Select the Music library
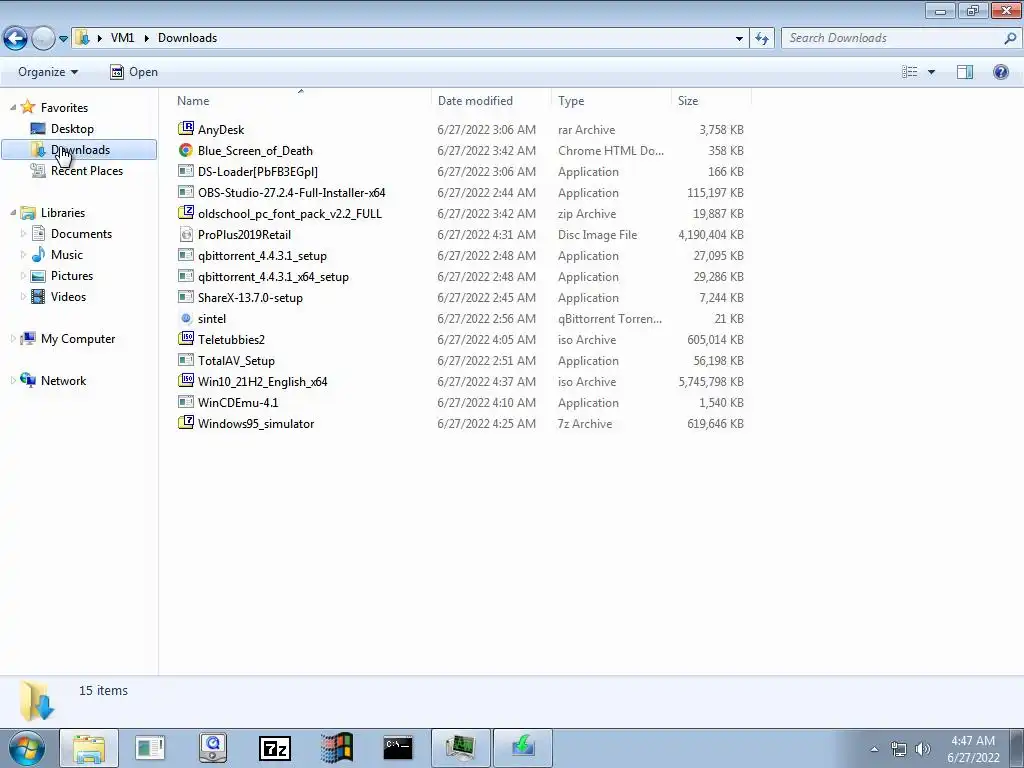Image resolution: width=1024 pixels, height=768 pixels. pyautogui.click(x=67, y=255)
